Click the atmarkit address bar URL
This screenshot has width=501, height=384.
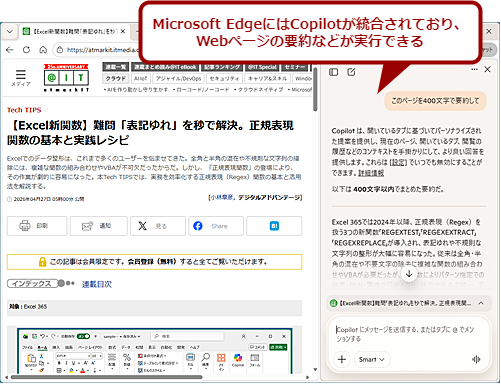point(102,50)
